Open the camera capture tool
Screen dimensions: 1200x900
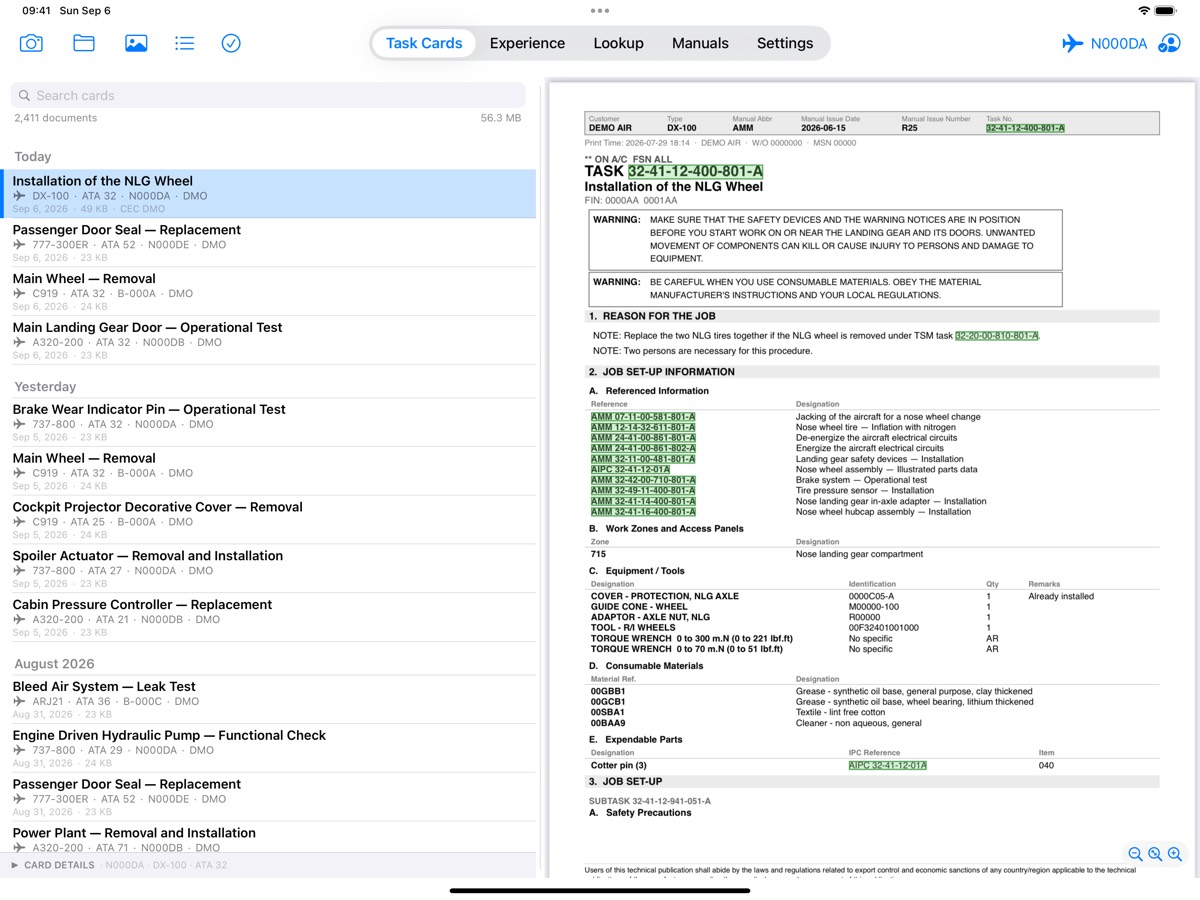click(x=31, y=43)
